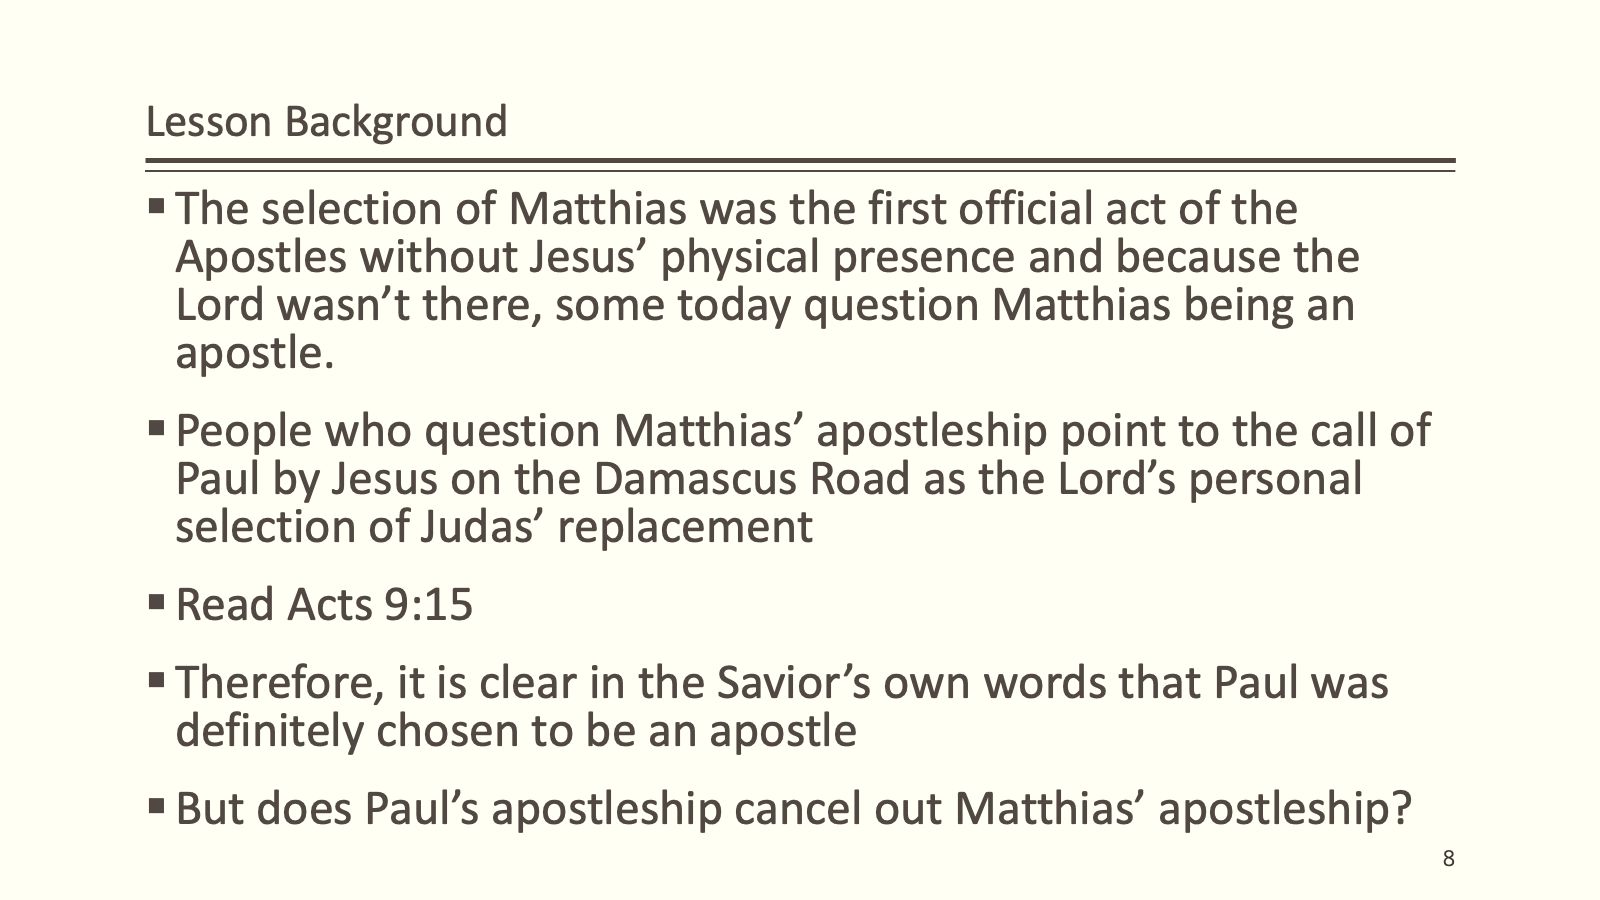The width and height of the screenshot is (1600, 900).
Task: Click the "Lesson Background" slide title
Action: [326, 122]
